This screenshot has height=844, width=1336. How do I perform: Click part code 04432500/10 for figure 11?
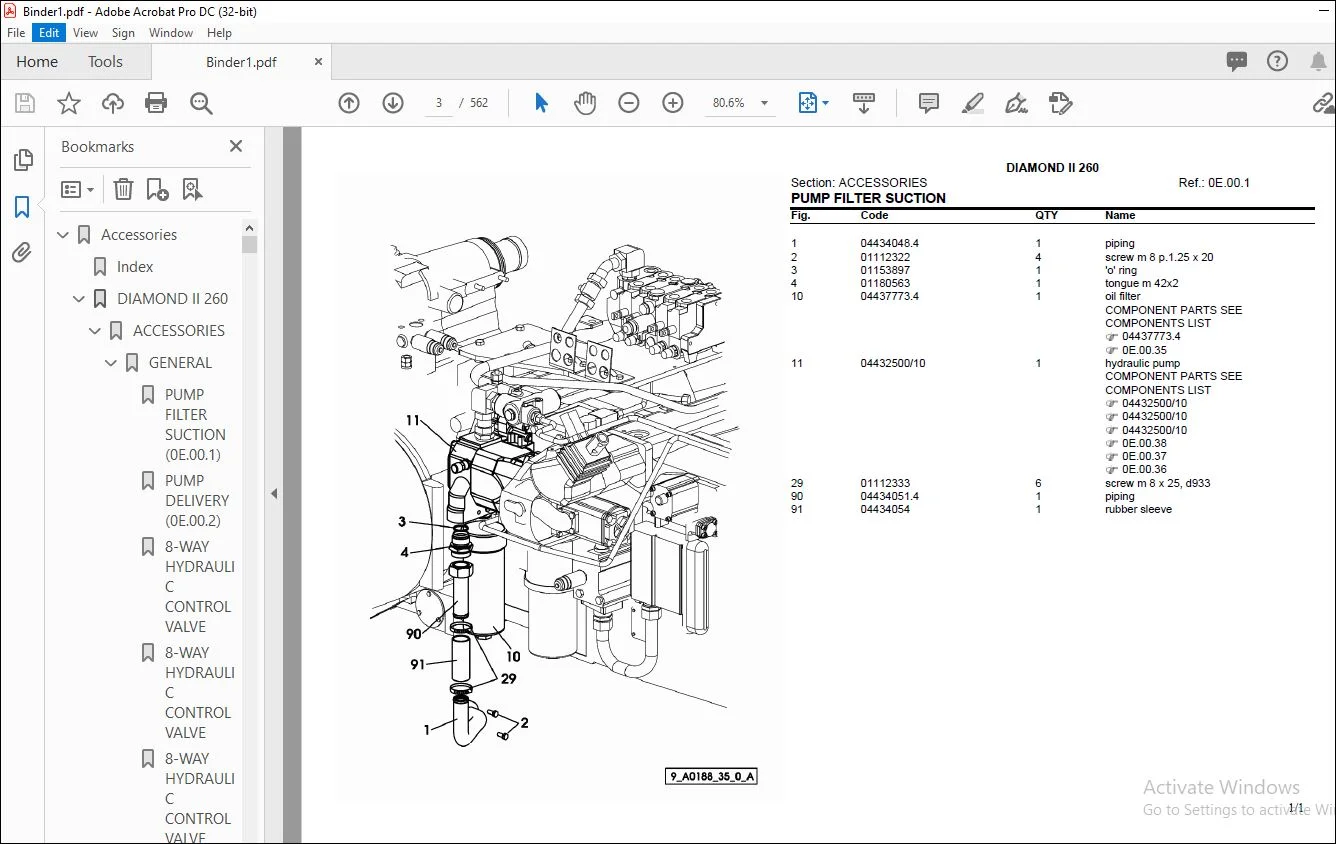893,363
